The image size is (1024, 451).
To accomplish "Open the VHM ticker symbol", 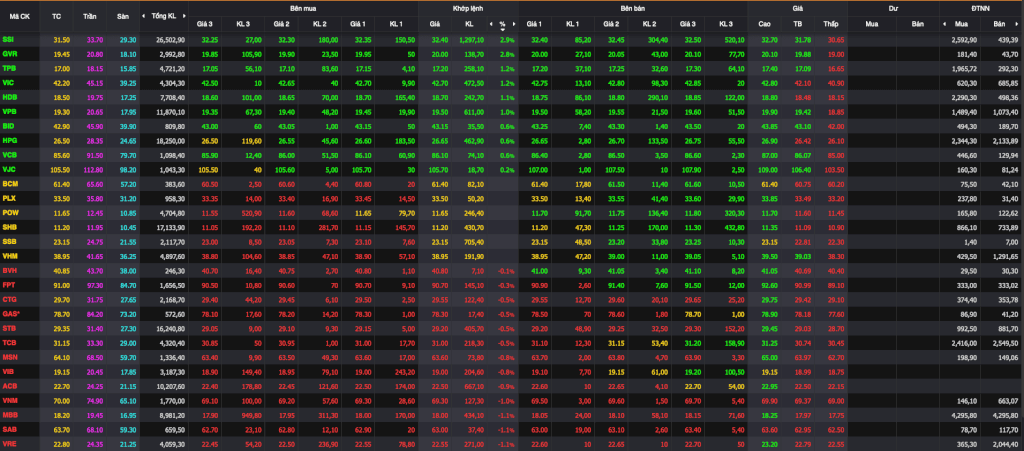I will [x=9, y=255].
